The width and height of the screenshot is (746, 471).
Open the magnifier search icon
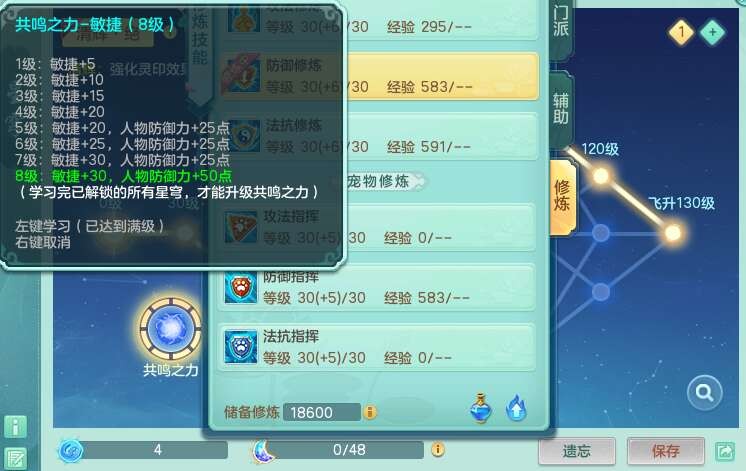[x=705, y=392]
